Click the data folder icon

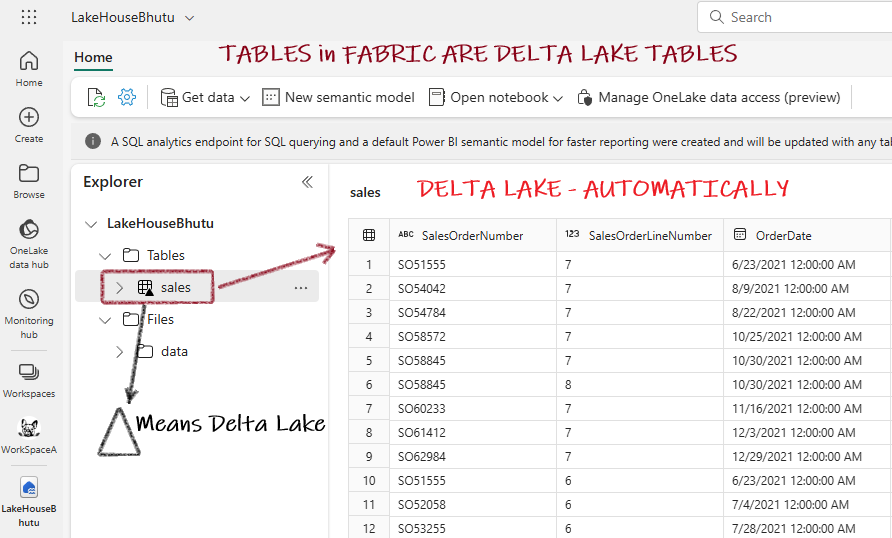[145, 351]
